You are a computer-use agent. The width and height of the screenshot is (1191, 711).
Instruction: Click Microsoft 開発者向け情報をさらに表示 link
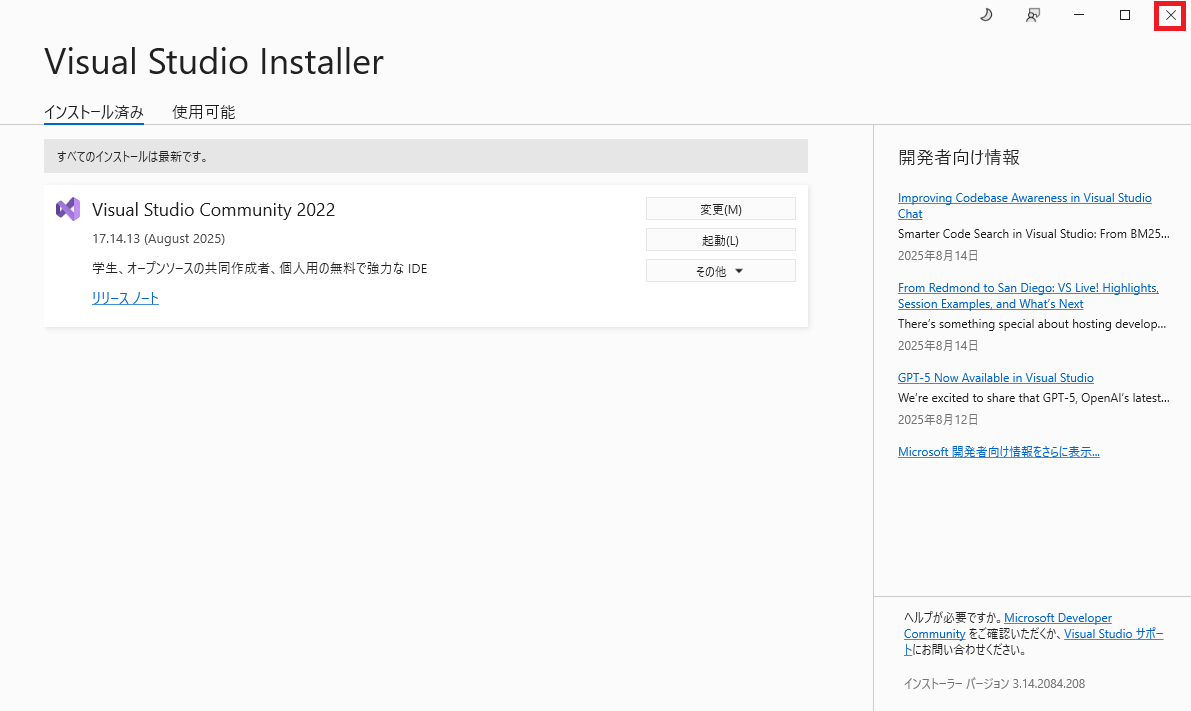coord(998,452)
